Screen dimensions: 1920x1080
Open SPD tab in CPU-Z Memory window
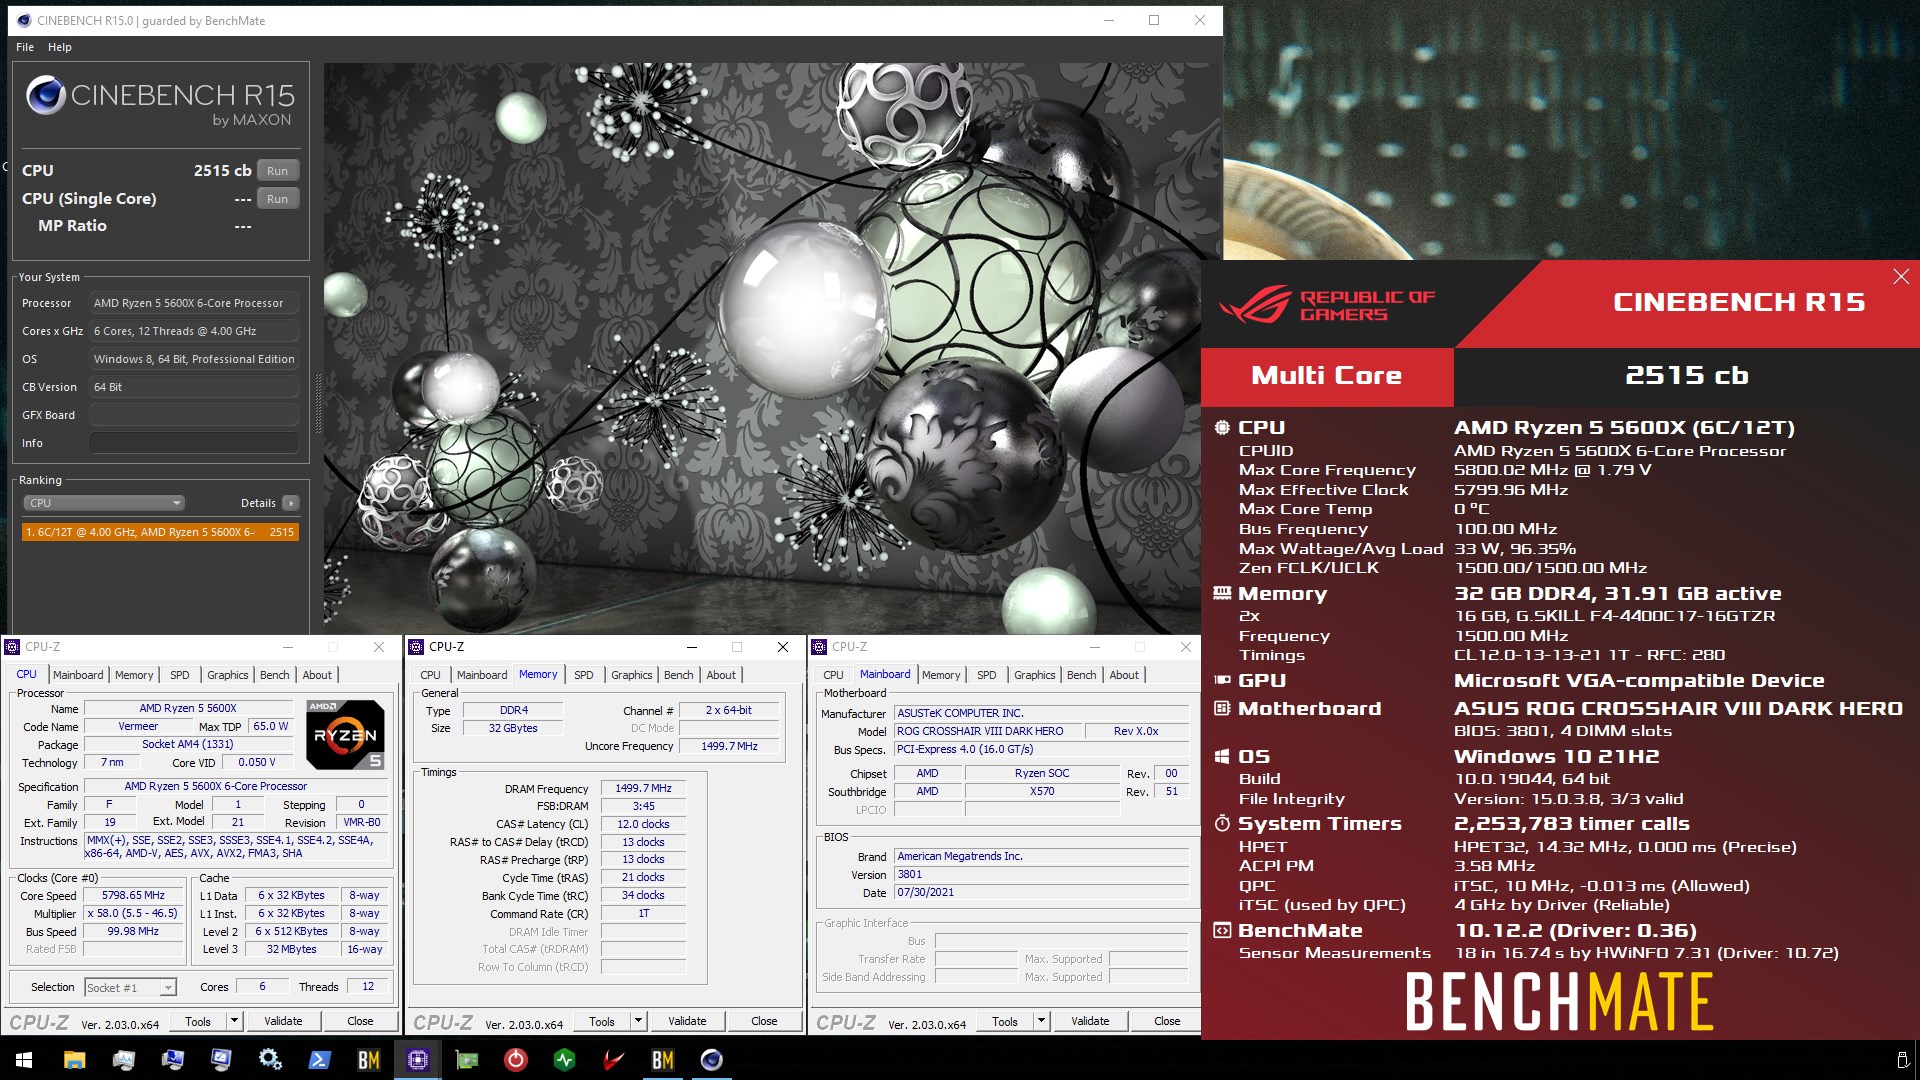pyautogui.click(x=584, y=675)
